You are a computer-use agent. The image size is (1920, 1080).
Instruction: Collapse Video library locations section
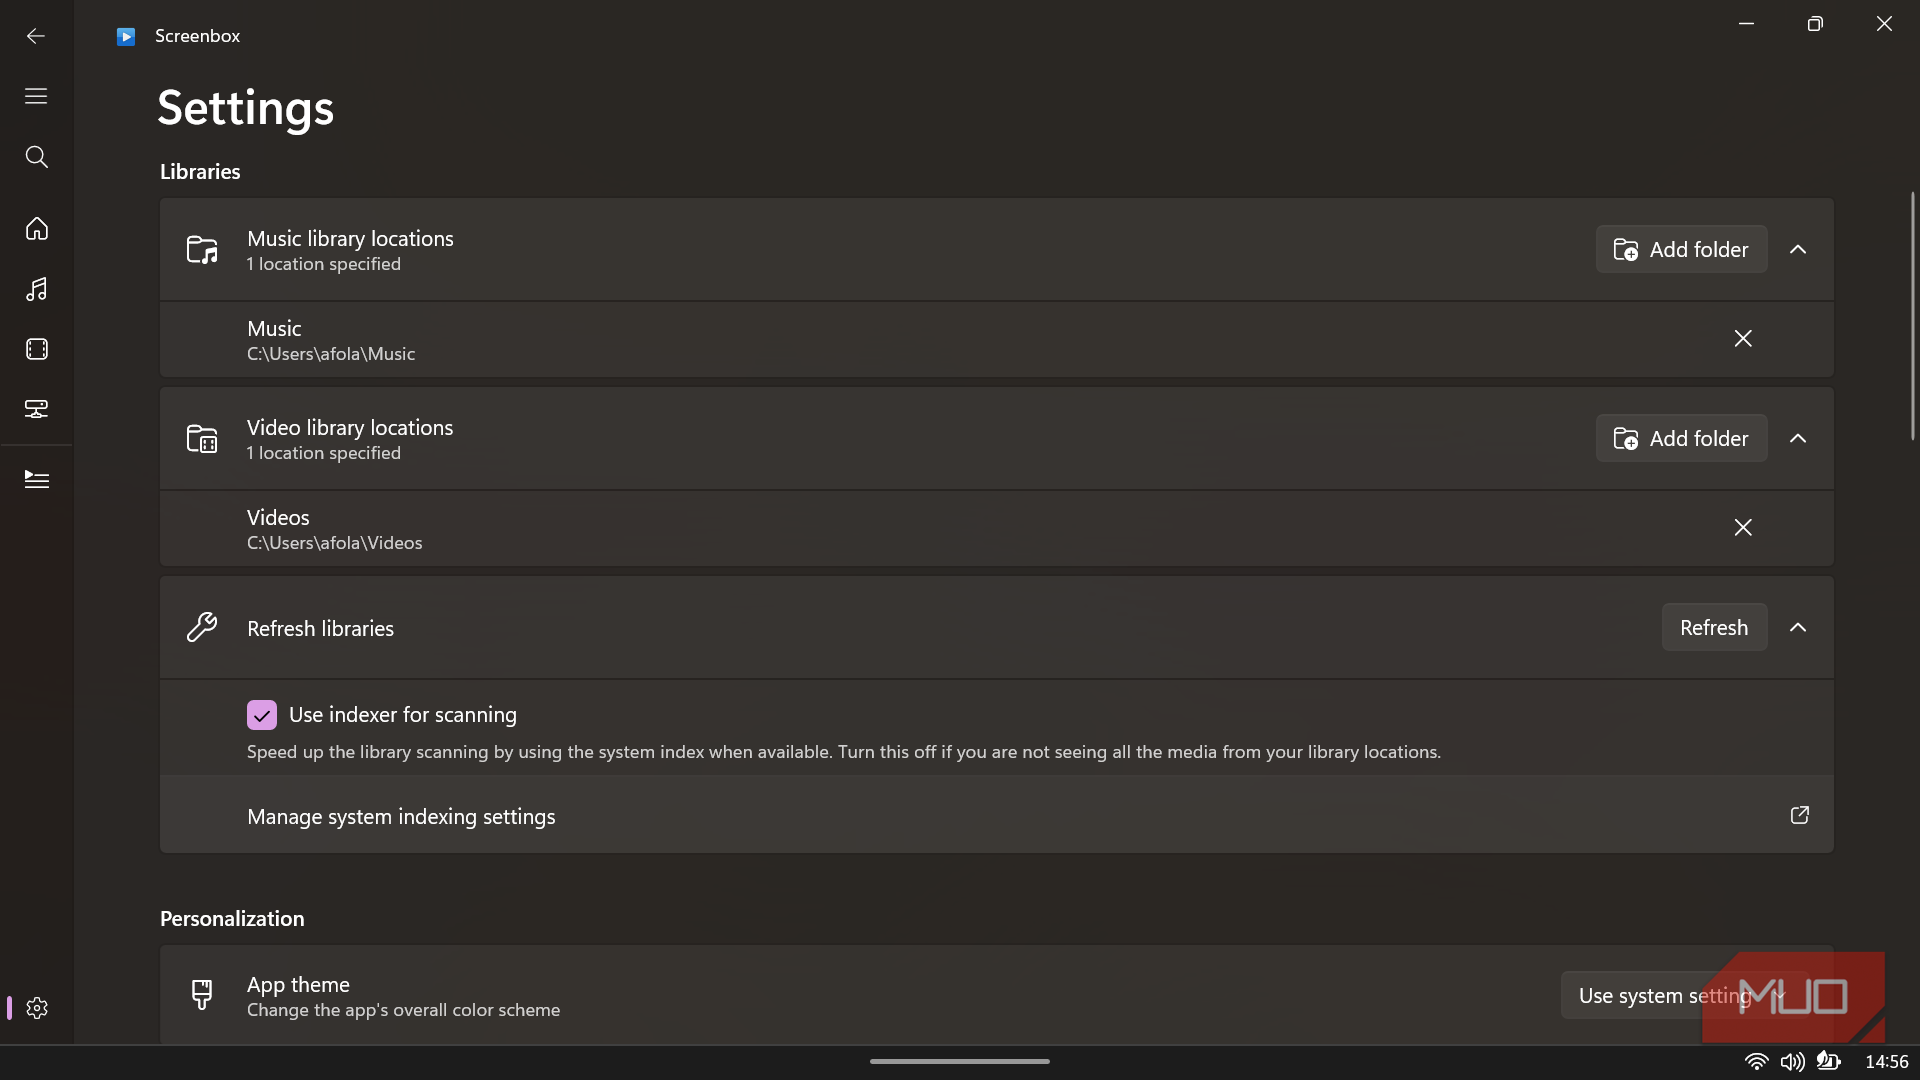tap(1798, 438)
